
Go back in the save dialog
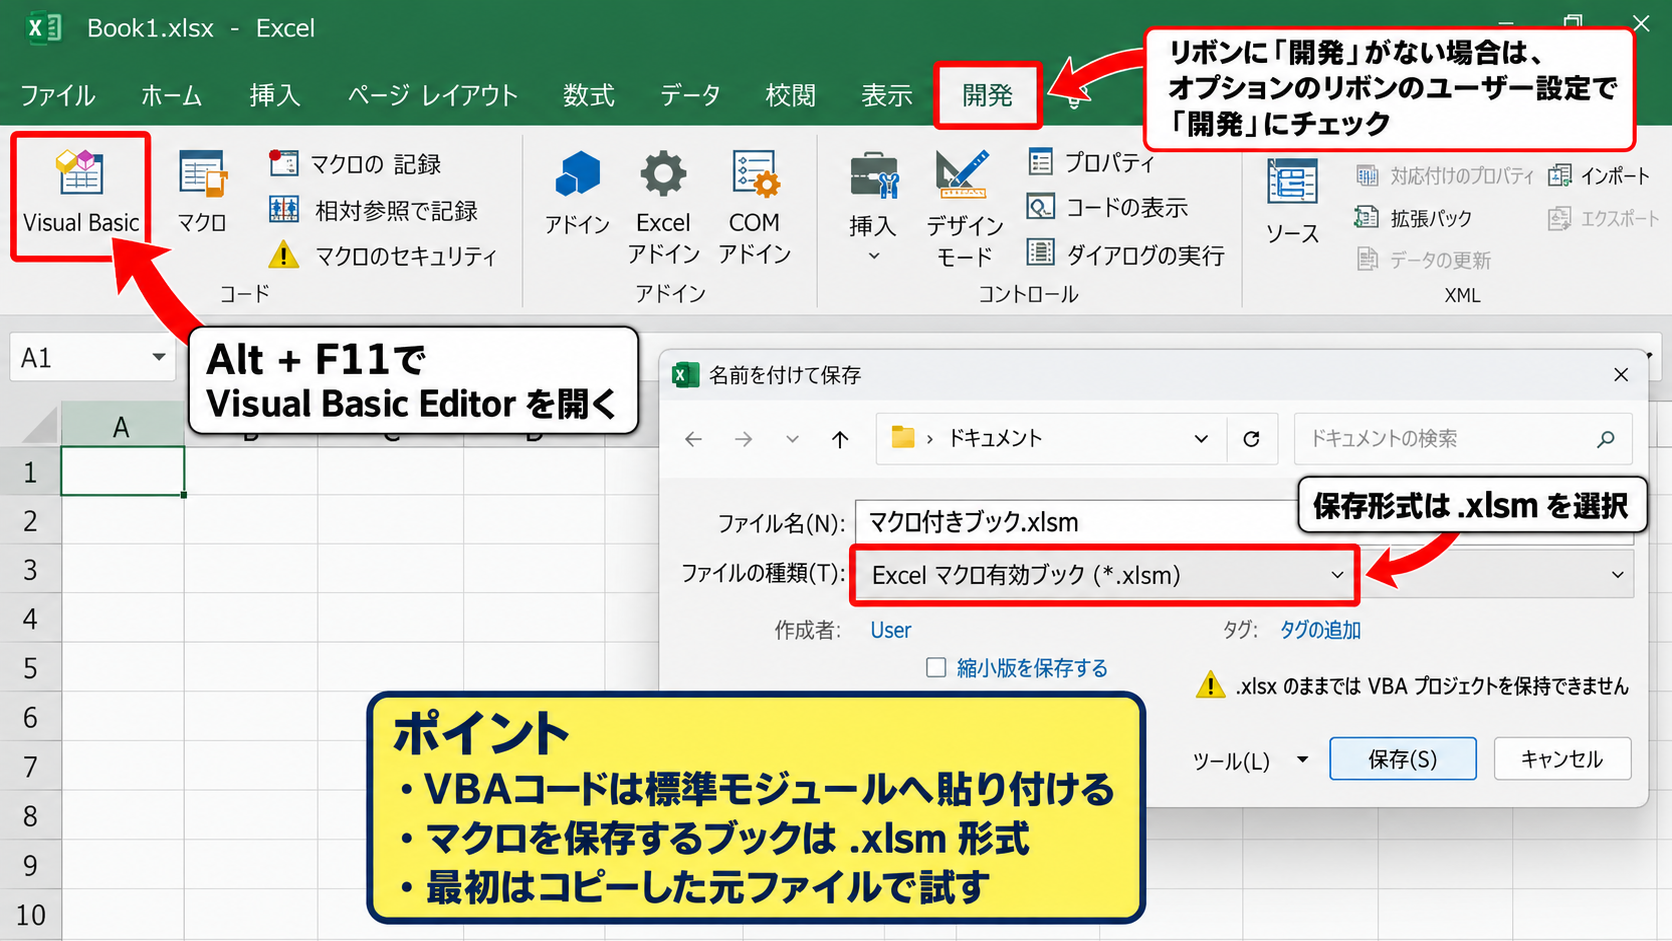tap(694, 439)
